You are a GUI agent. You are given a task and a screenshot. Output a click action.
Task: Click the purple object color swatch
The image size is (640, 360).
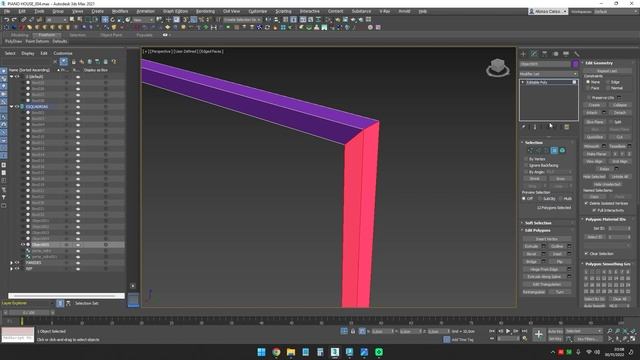point(575,64)
